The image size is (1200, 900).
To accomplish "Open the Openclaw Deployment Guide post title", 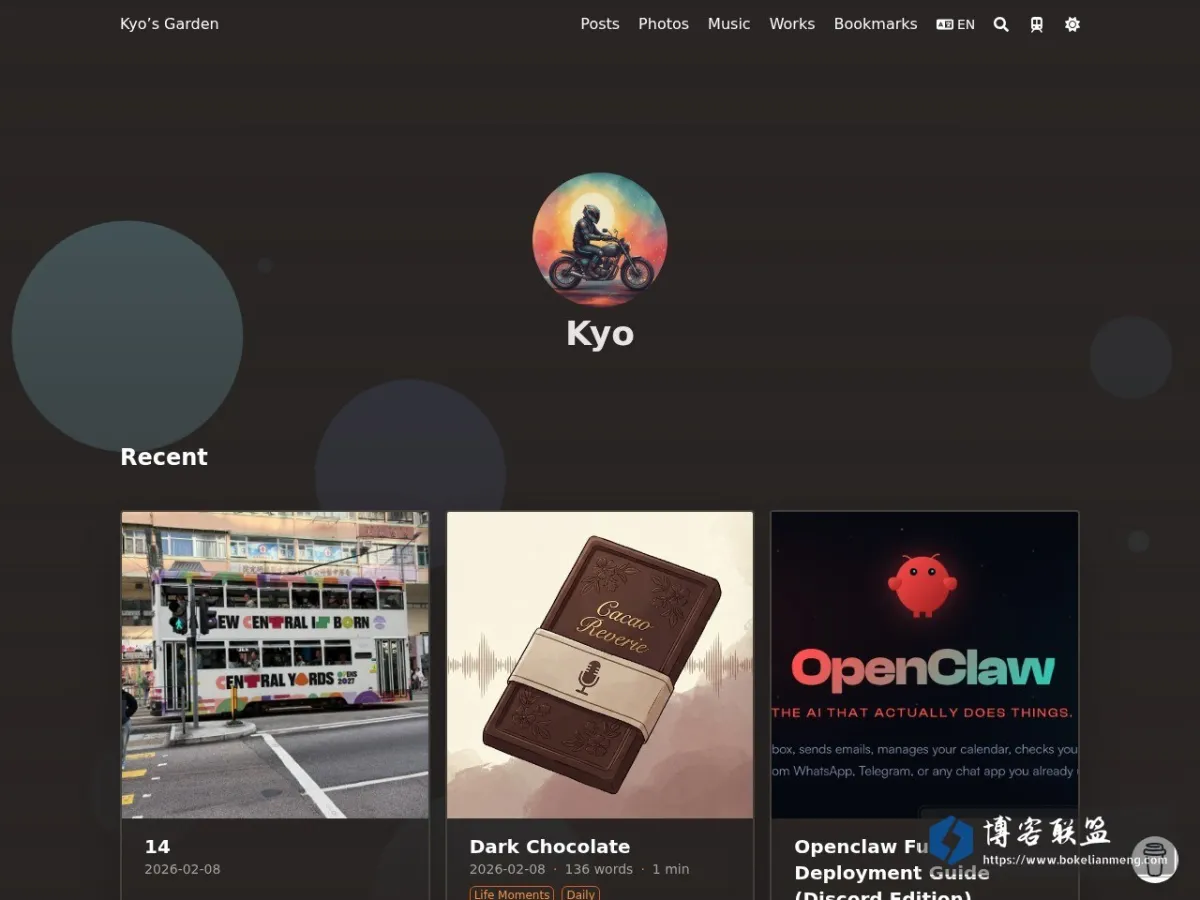I will pos(892,871).
